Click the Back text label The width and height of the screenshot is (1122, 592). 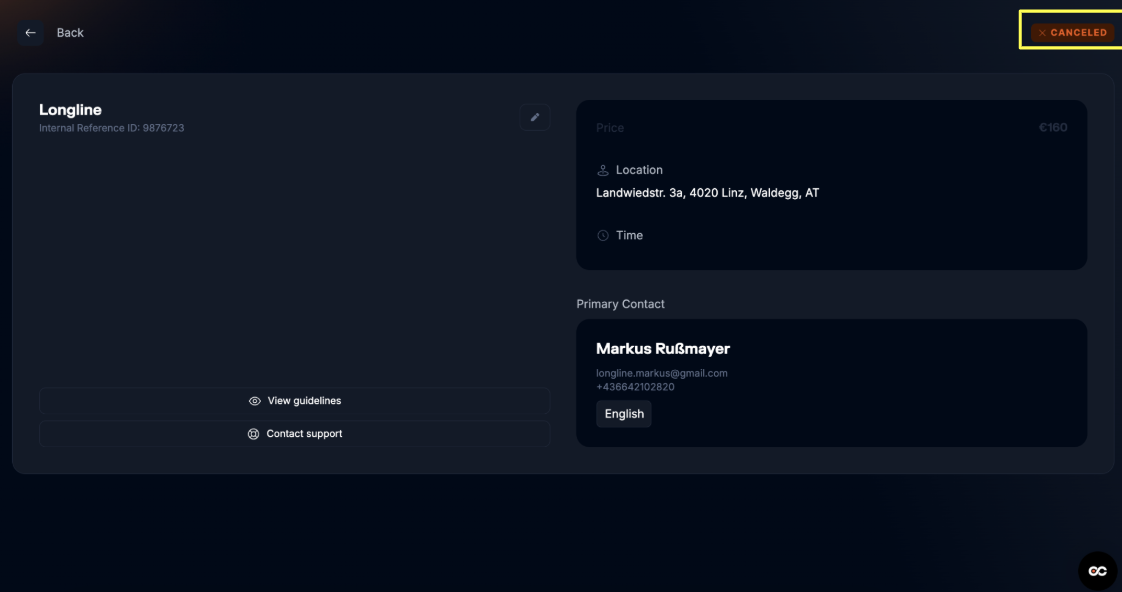[x=70, y=33]
